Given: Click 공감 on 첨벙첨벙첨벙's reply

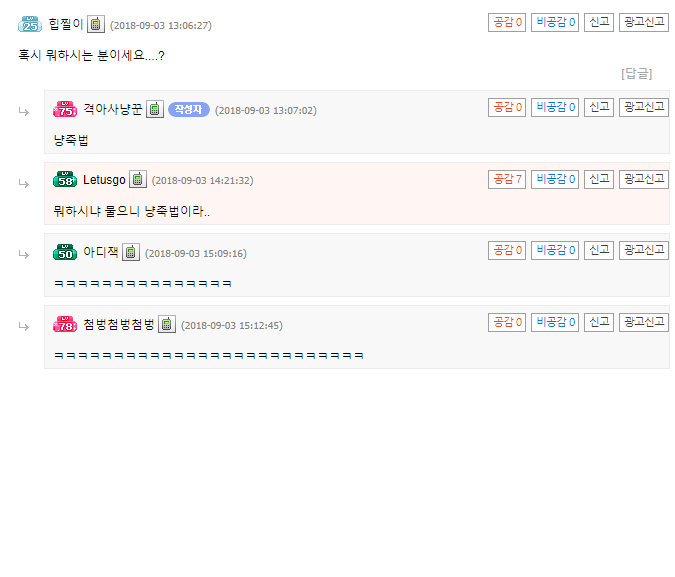Looking at the screenshot, I should tap(507, 323).
